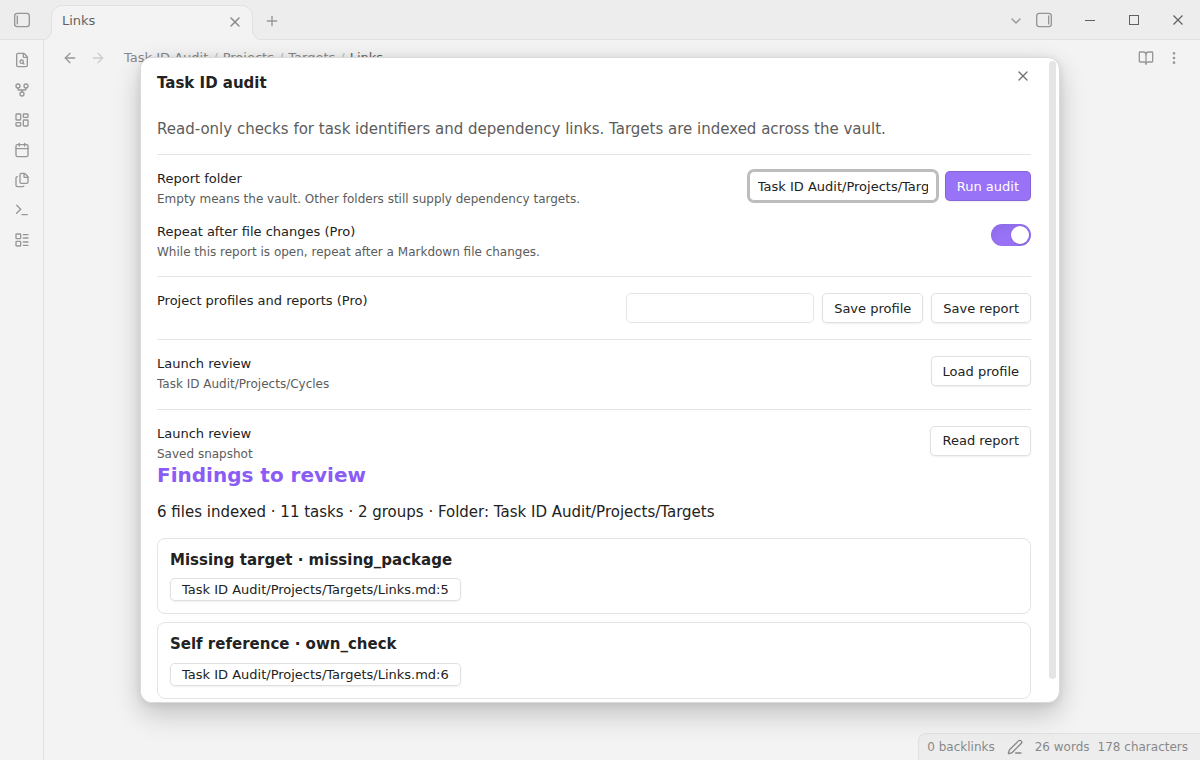Click the dialog vertical scrollbar

pyautogui.click(x=1052, y=370)
